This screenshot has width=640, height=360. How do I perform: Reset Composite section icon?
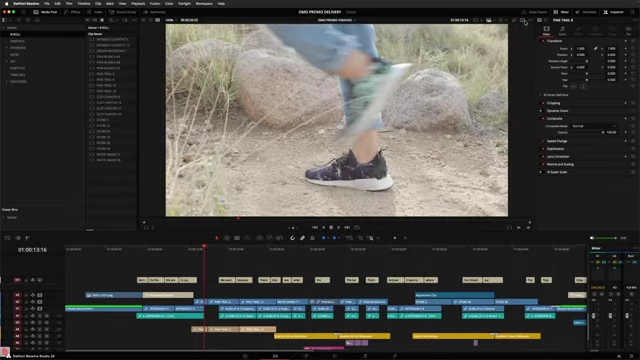[633, 119]
